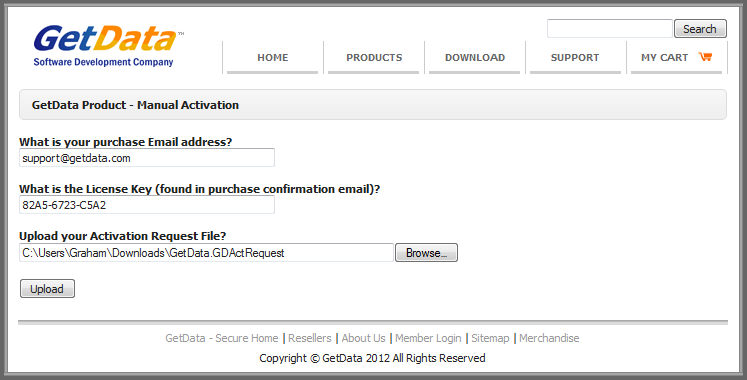Screen dimensions: 747x380
Task: Click the GetData logo
Action: click(x=108, y=46)
